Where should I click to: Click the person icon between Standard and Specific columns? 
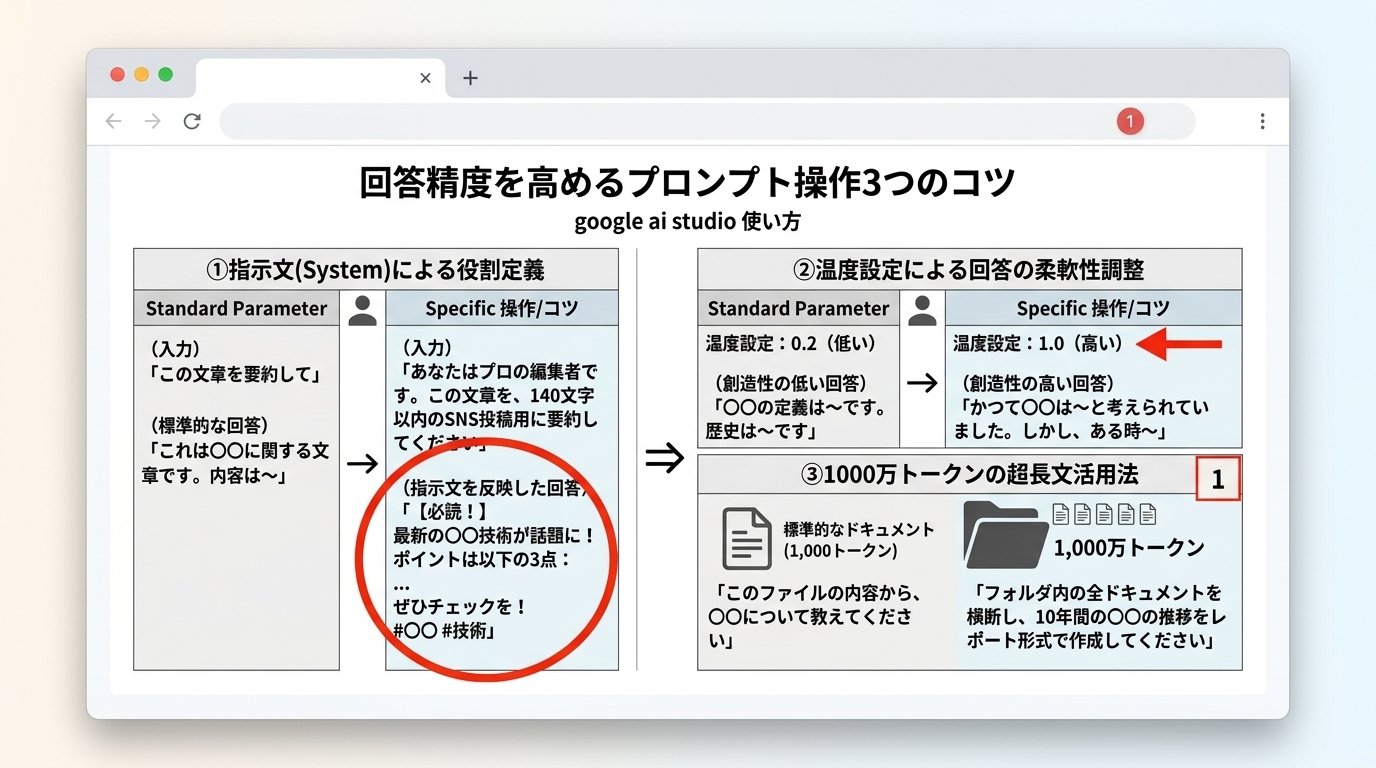363,308
